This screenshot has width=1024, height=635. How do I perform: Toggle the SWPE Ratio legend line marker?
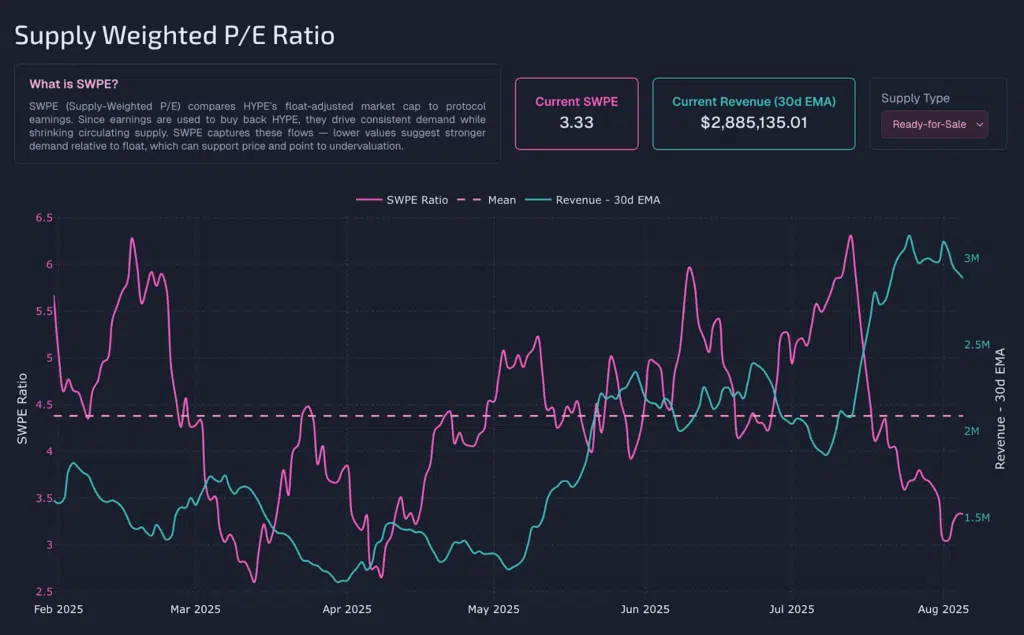coord(368,200)
